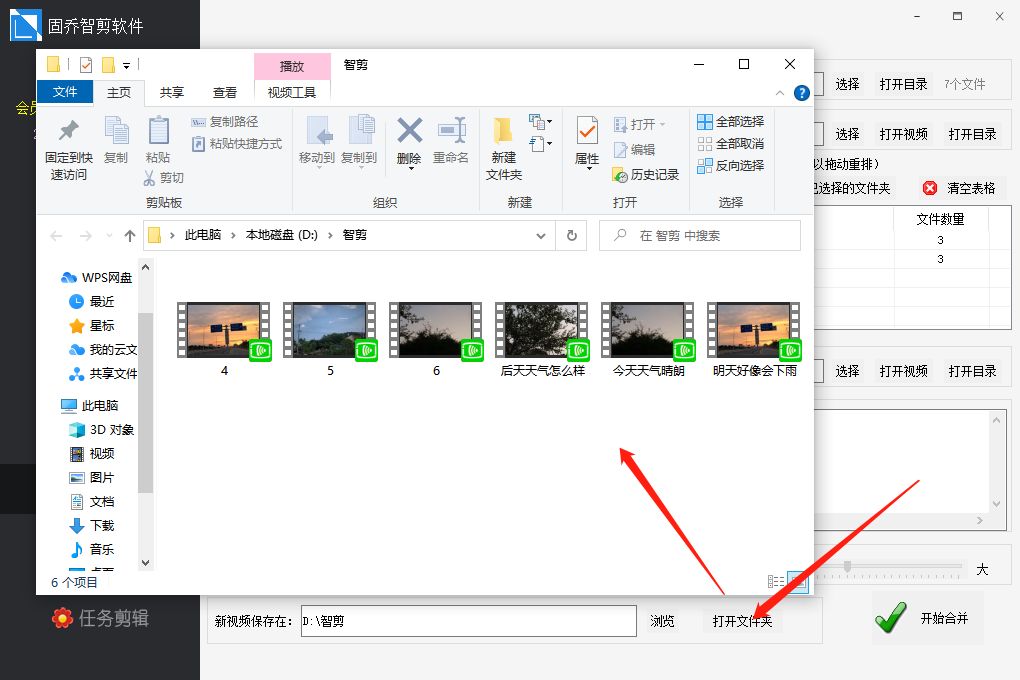Click the Back navigation arrow
The height and width of the screenshot is (680, 1020).
coord(57,236)
